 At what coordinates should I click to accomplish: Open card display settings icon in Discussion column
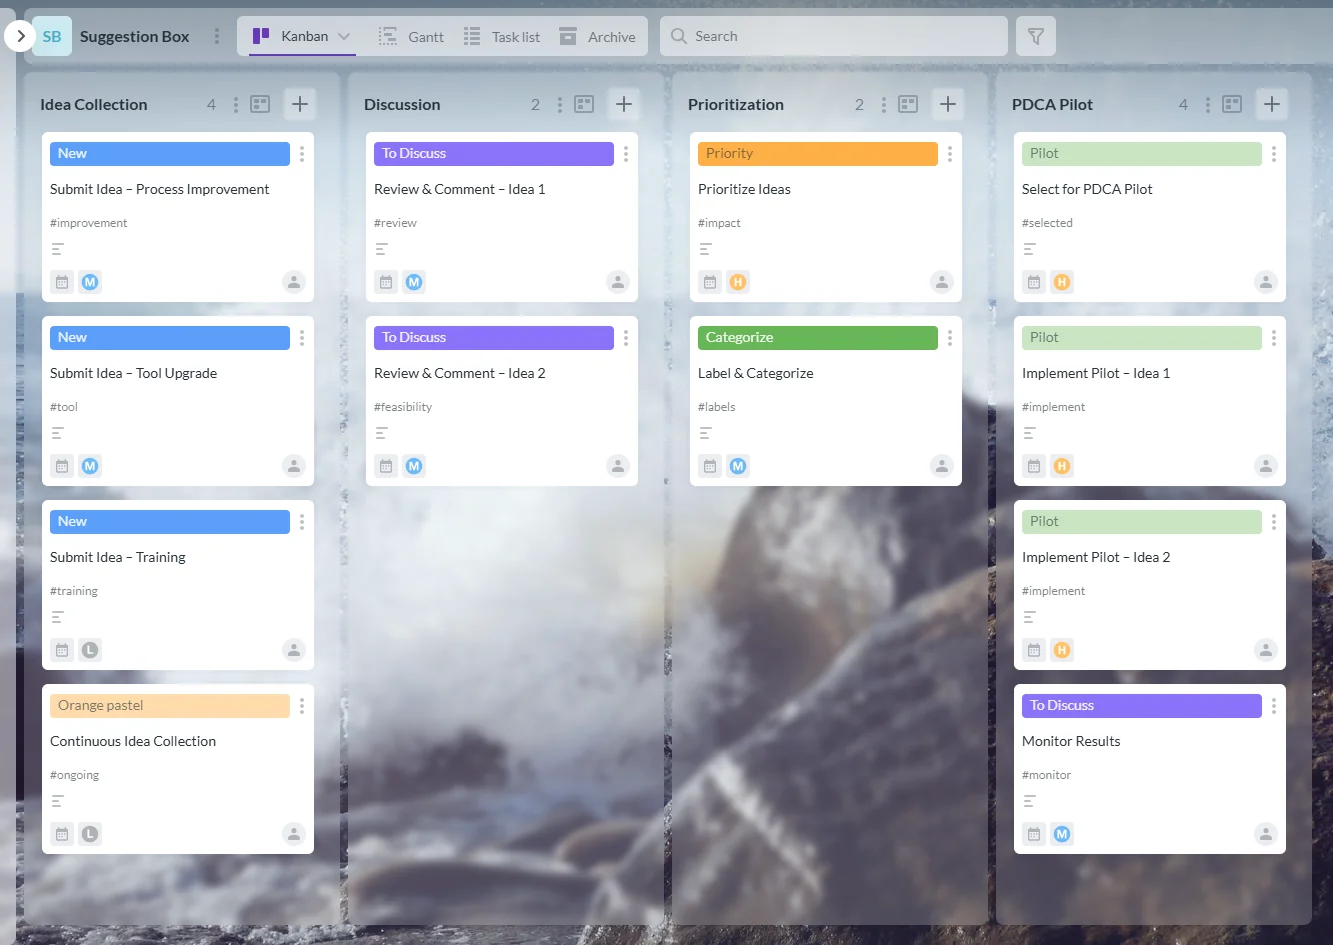tap(584, 103)
